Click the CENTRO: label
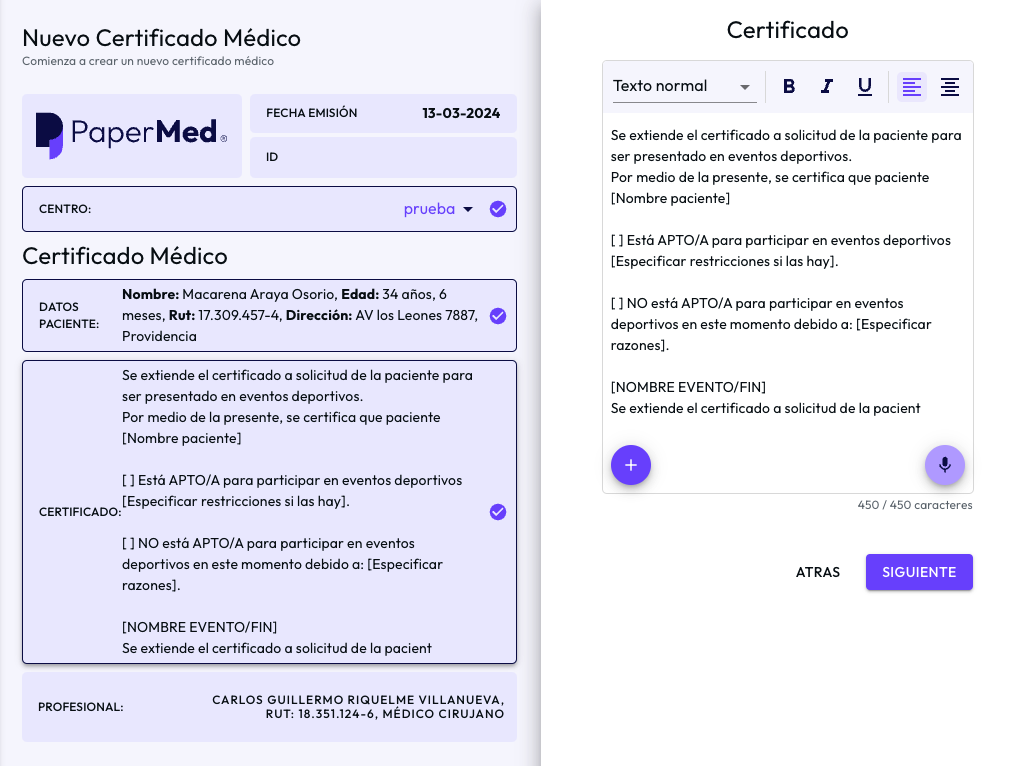The image size is (1024, 766). click(65, 209)
